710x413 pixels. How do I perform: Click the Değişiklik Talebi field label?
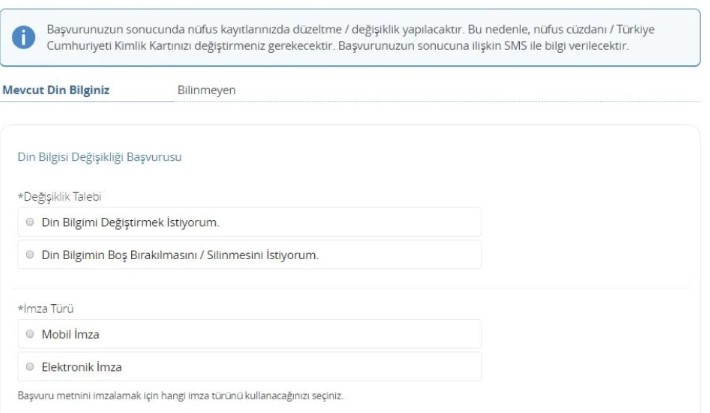click(60, 196)
